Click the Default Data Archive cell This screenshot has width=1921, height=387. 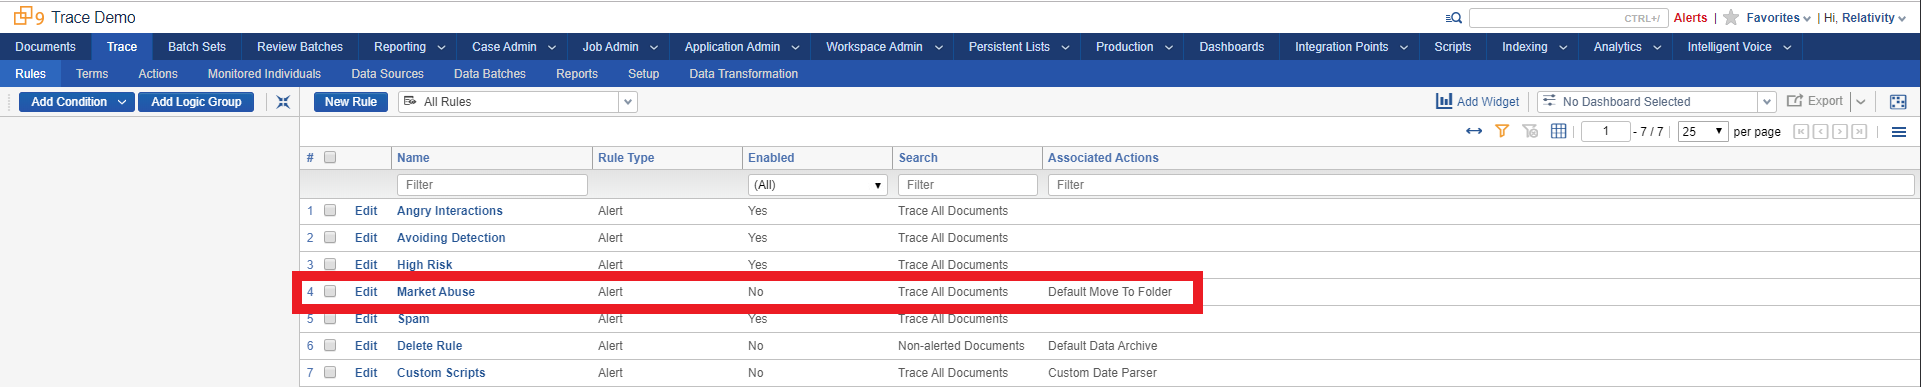pyautogui.click(x=1102, y=346)
